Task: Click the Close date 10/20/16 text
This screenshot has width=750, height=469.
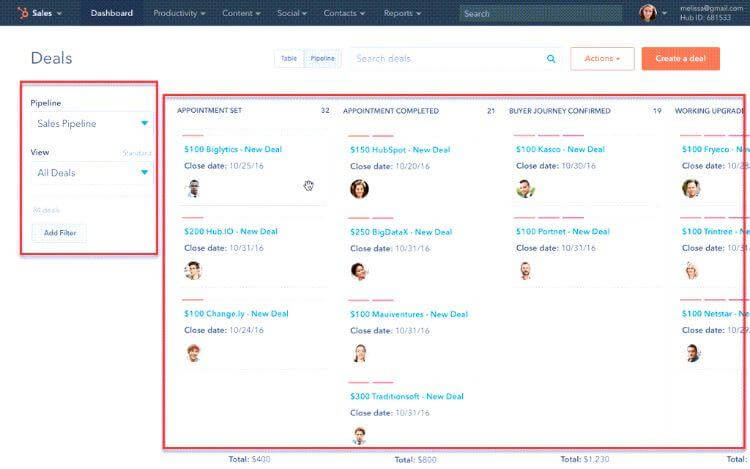Action: click(x=390, y=166)
